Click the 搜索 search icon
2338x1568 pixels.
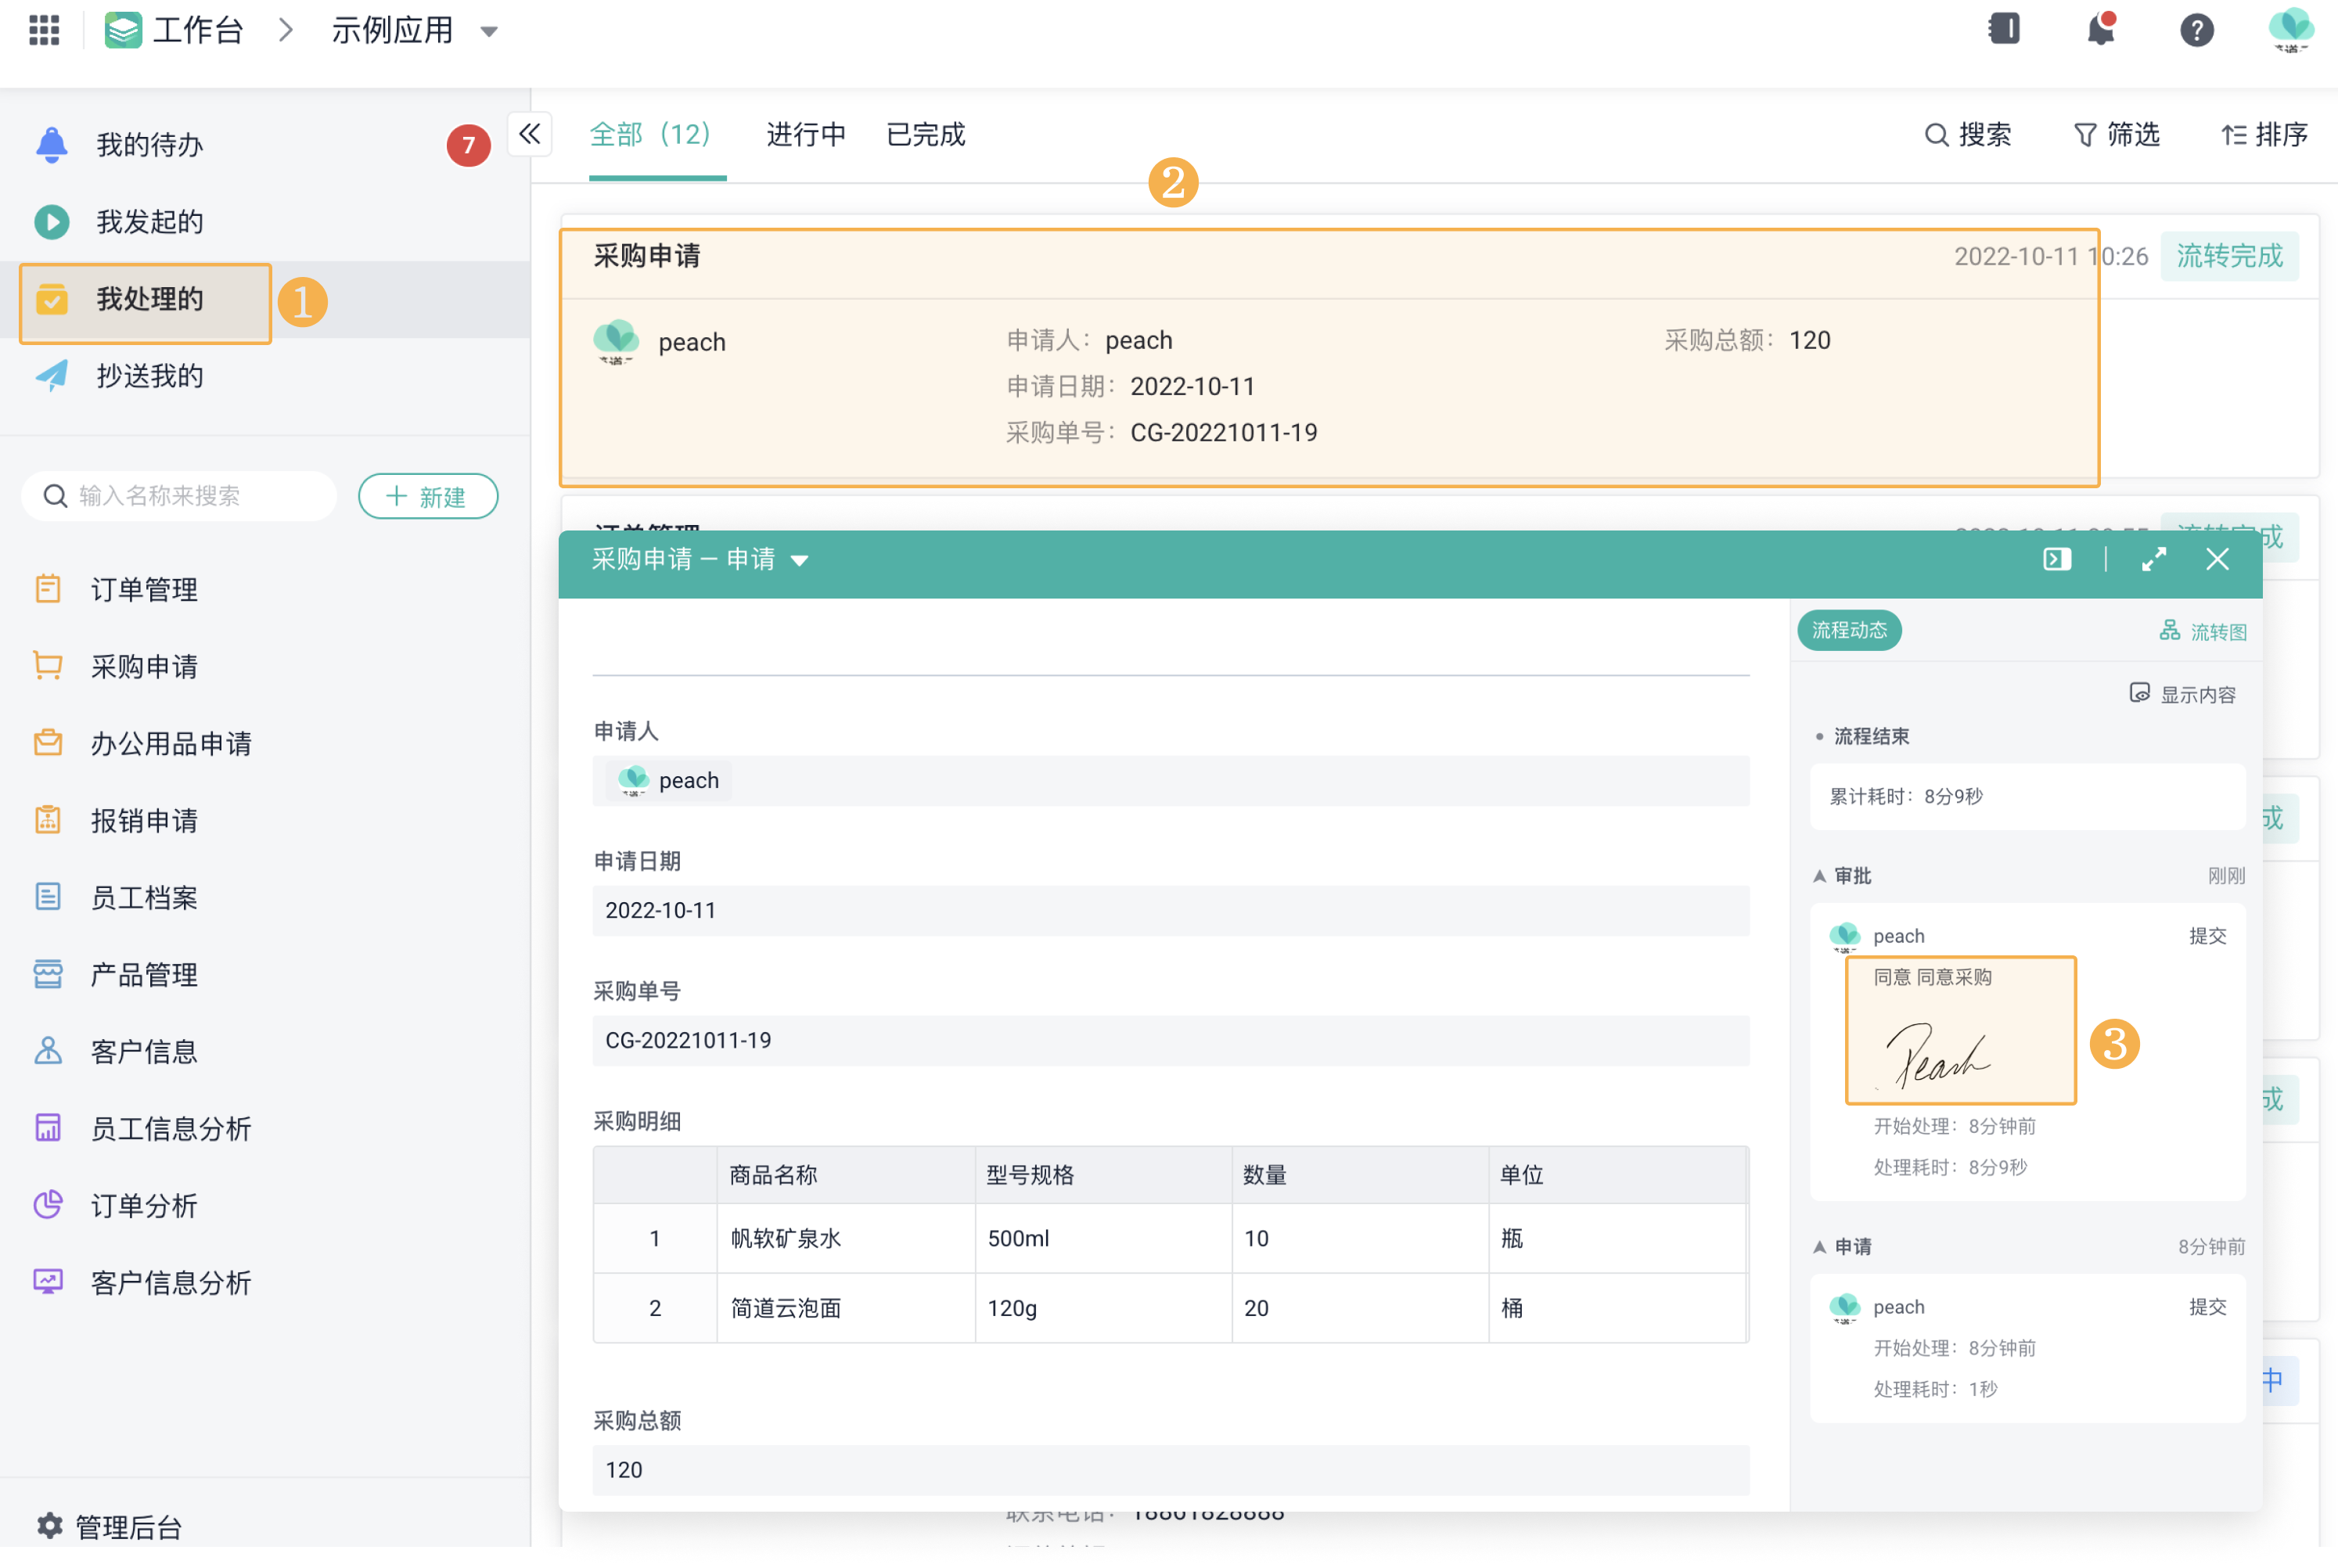1969,135
